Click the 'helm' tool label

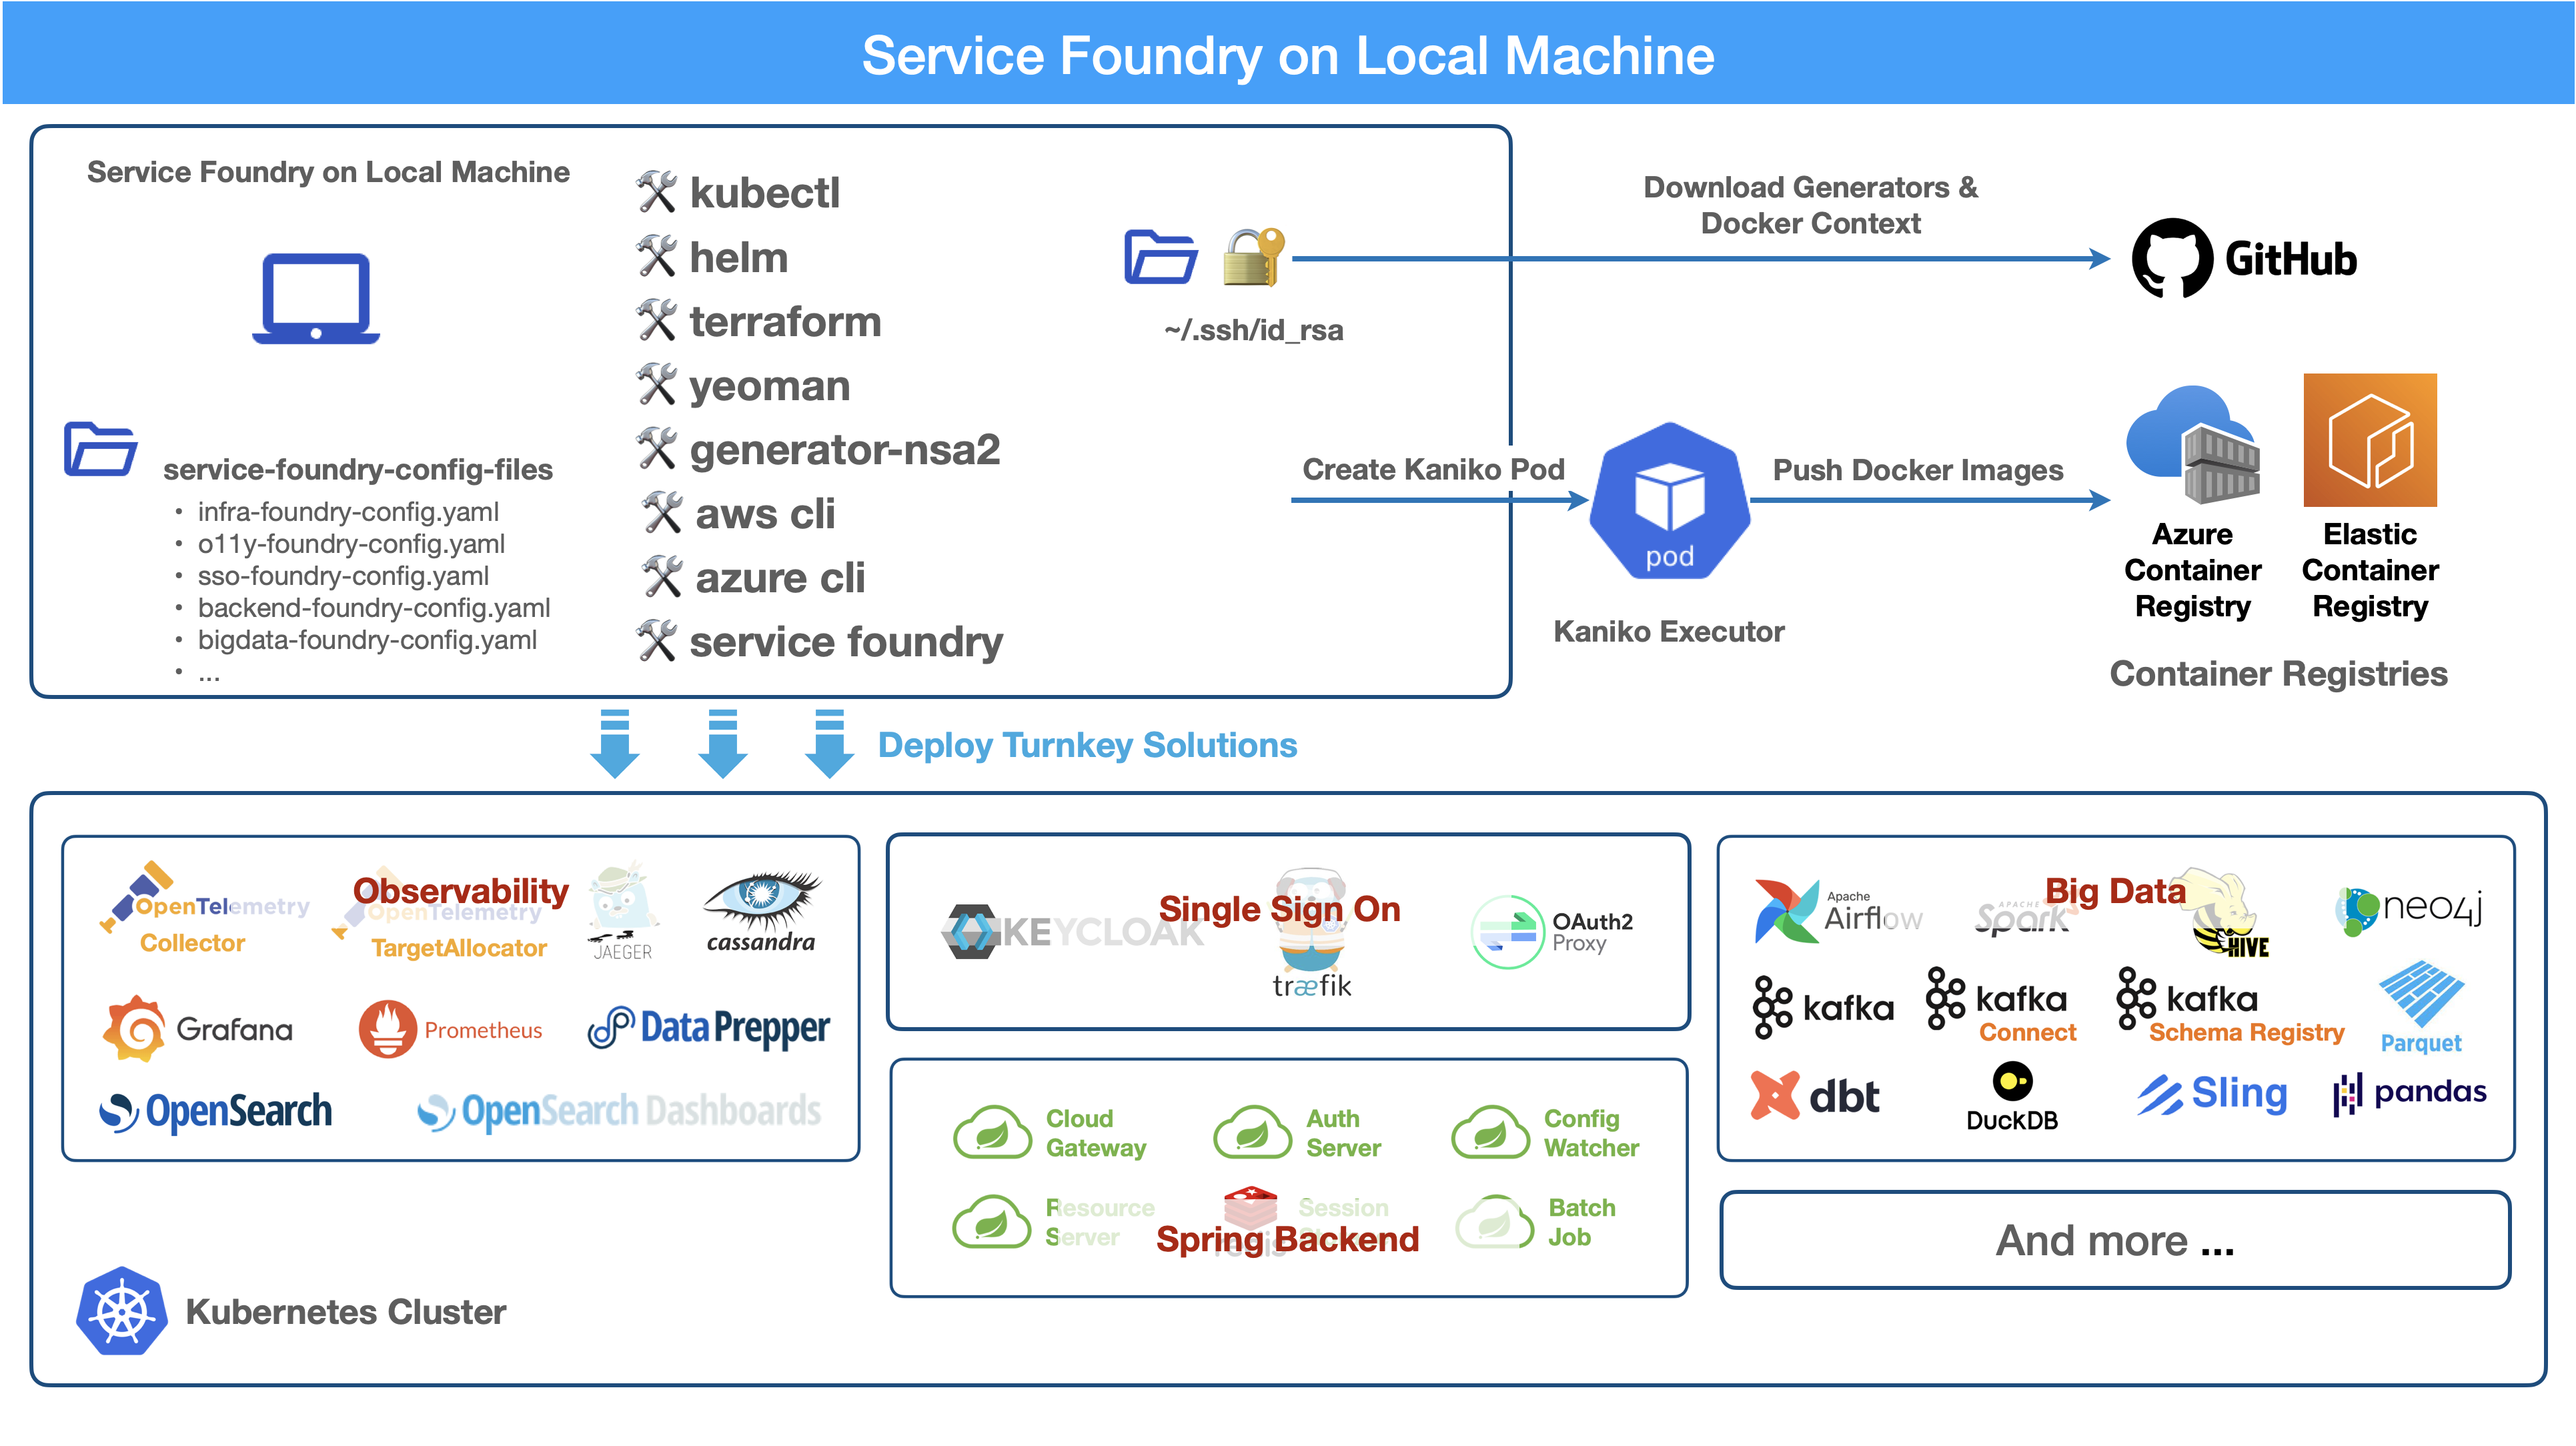click(x=739, y=257)
